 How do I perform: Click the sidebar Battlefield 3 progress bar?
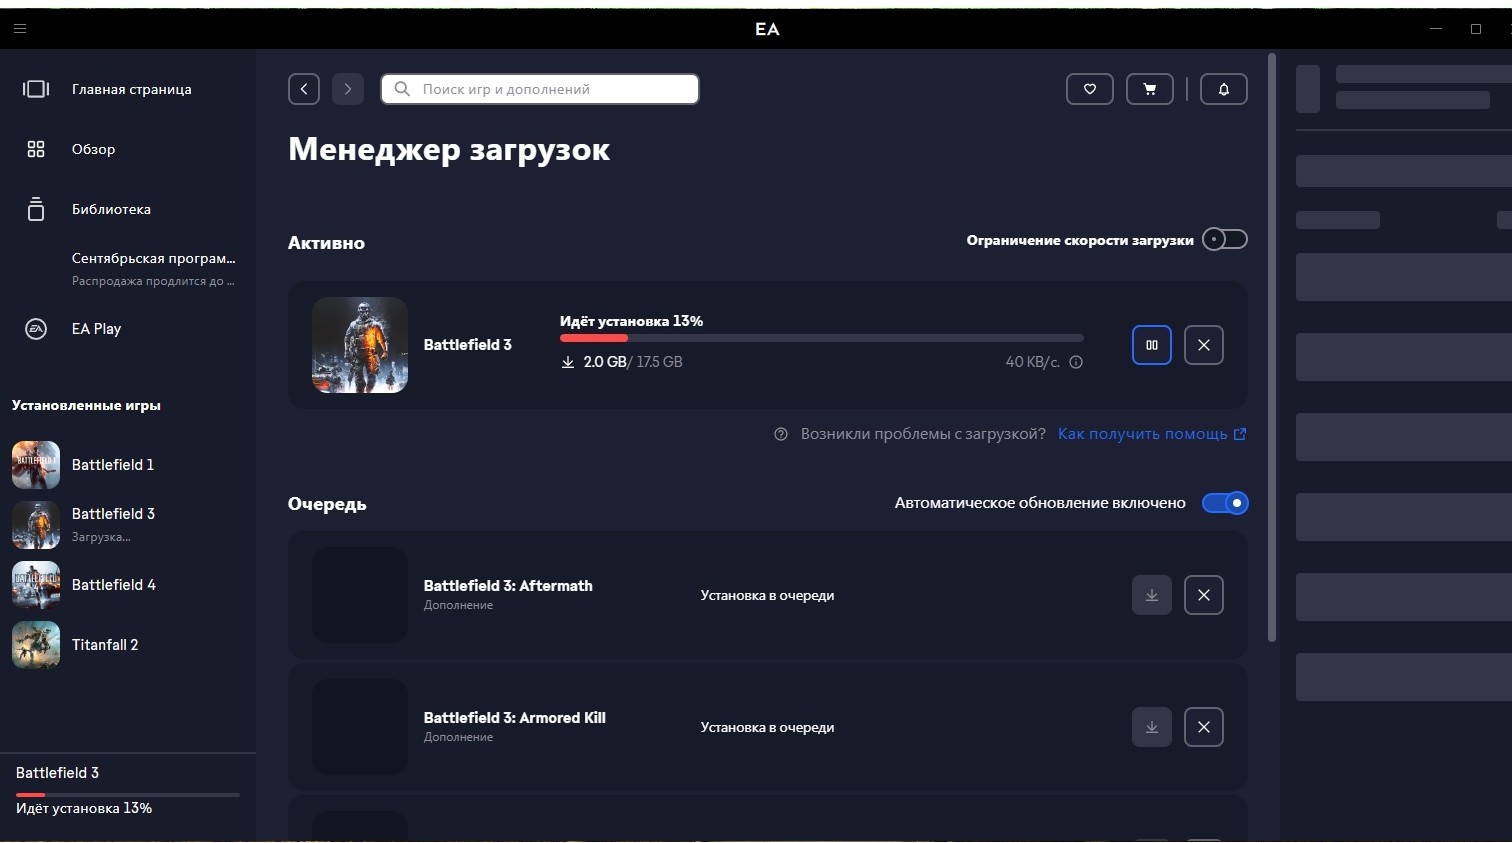point(128,795)
